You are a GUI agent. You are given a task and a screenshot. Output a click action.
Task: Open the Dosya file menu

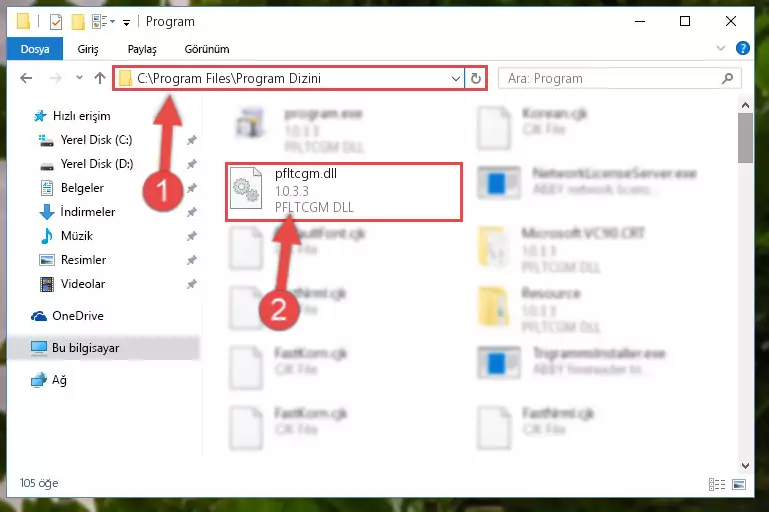click(35, 49)
